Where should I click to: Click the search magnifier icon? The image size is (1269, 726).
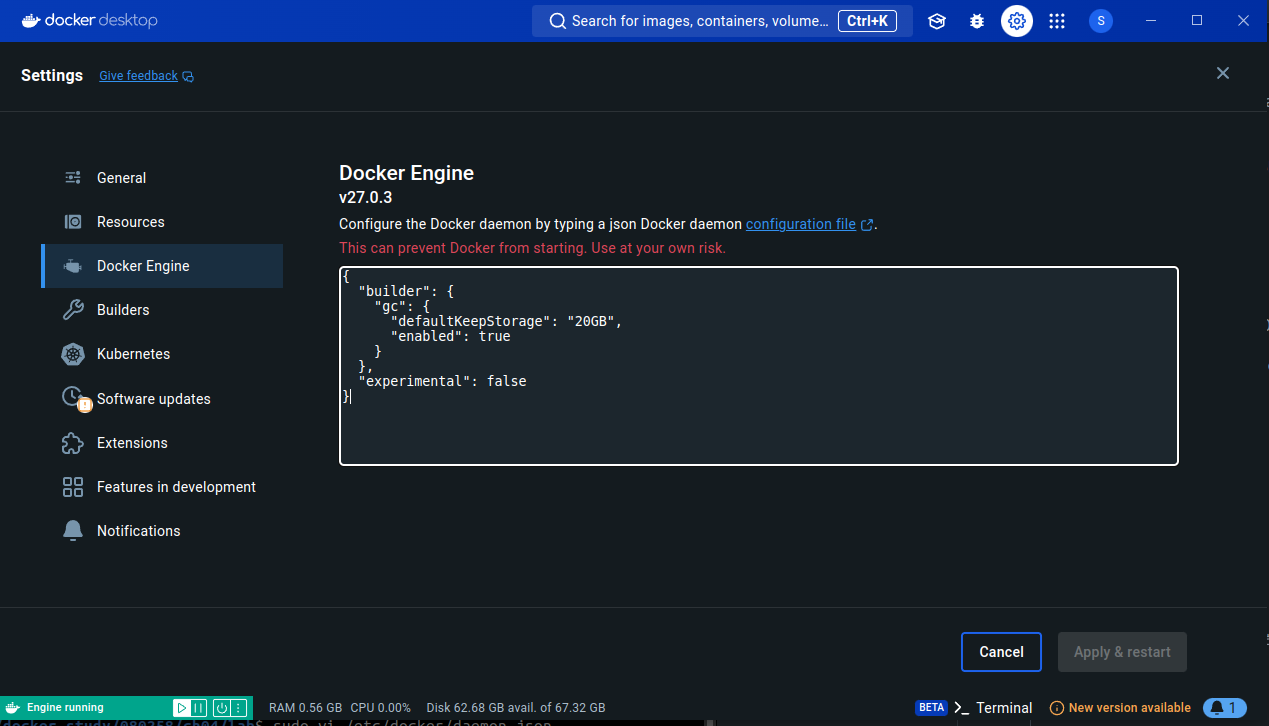point(557,21)
